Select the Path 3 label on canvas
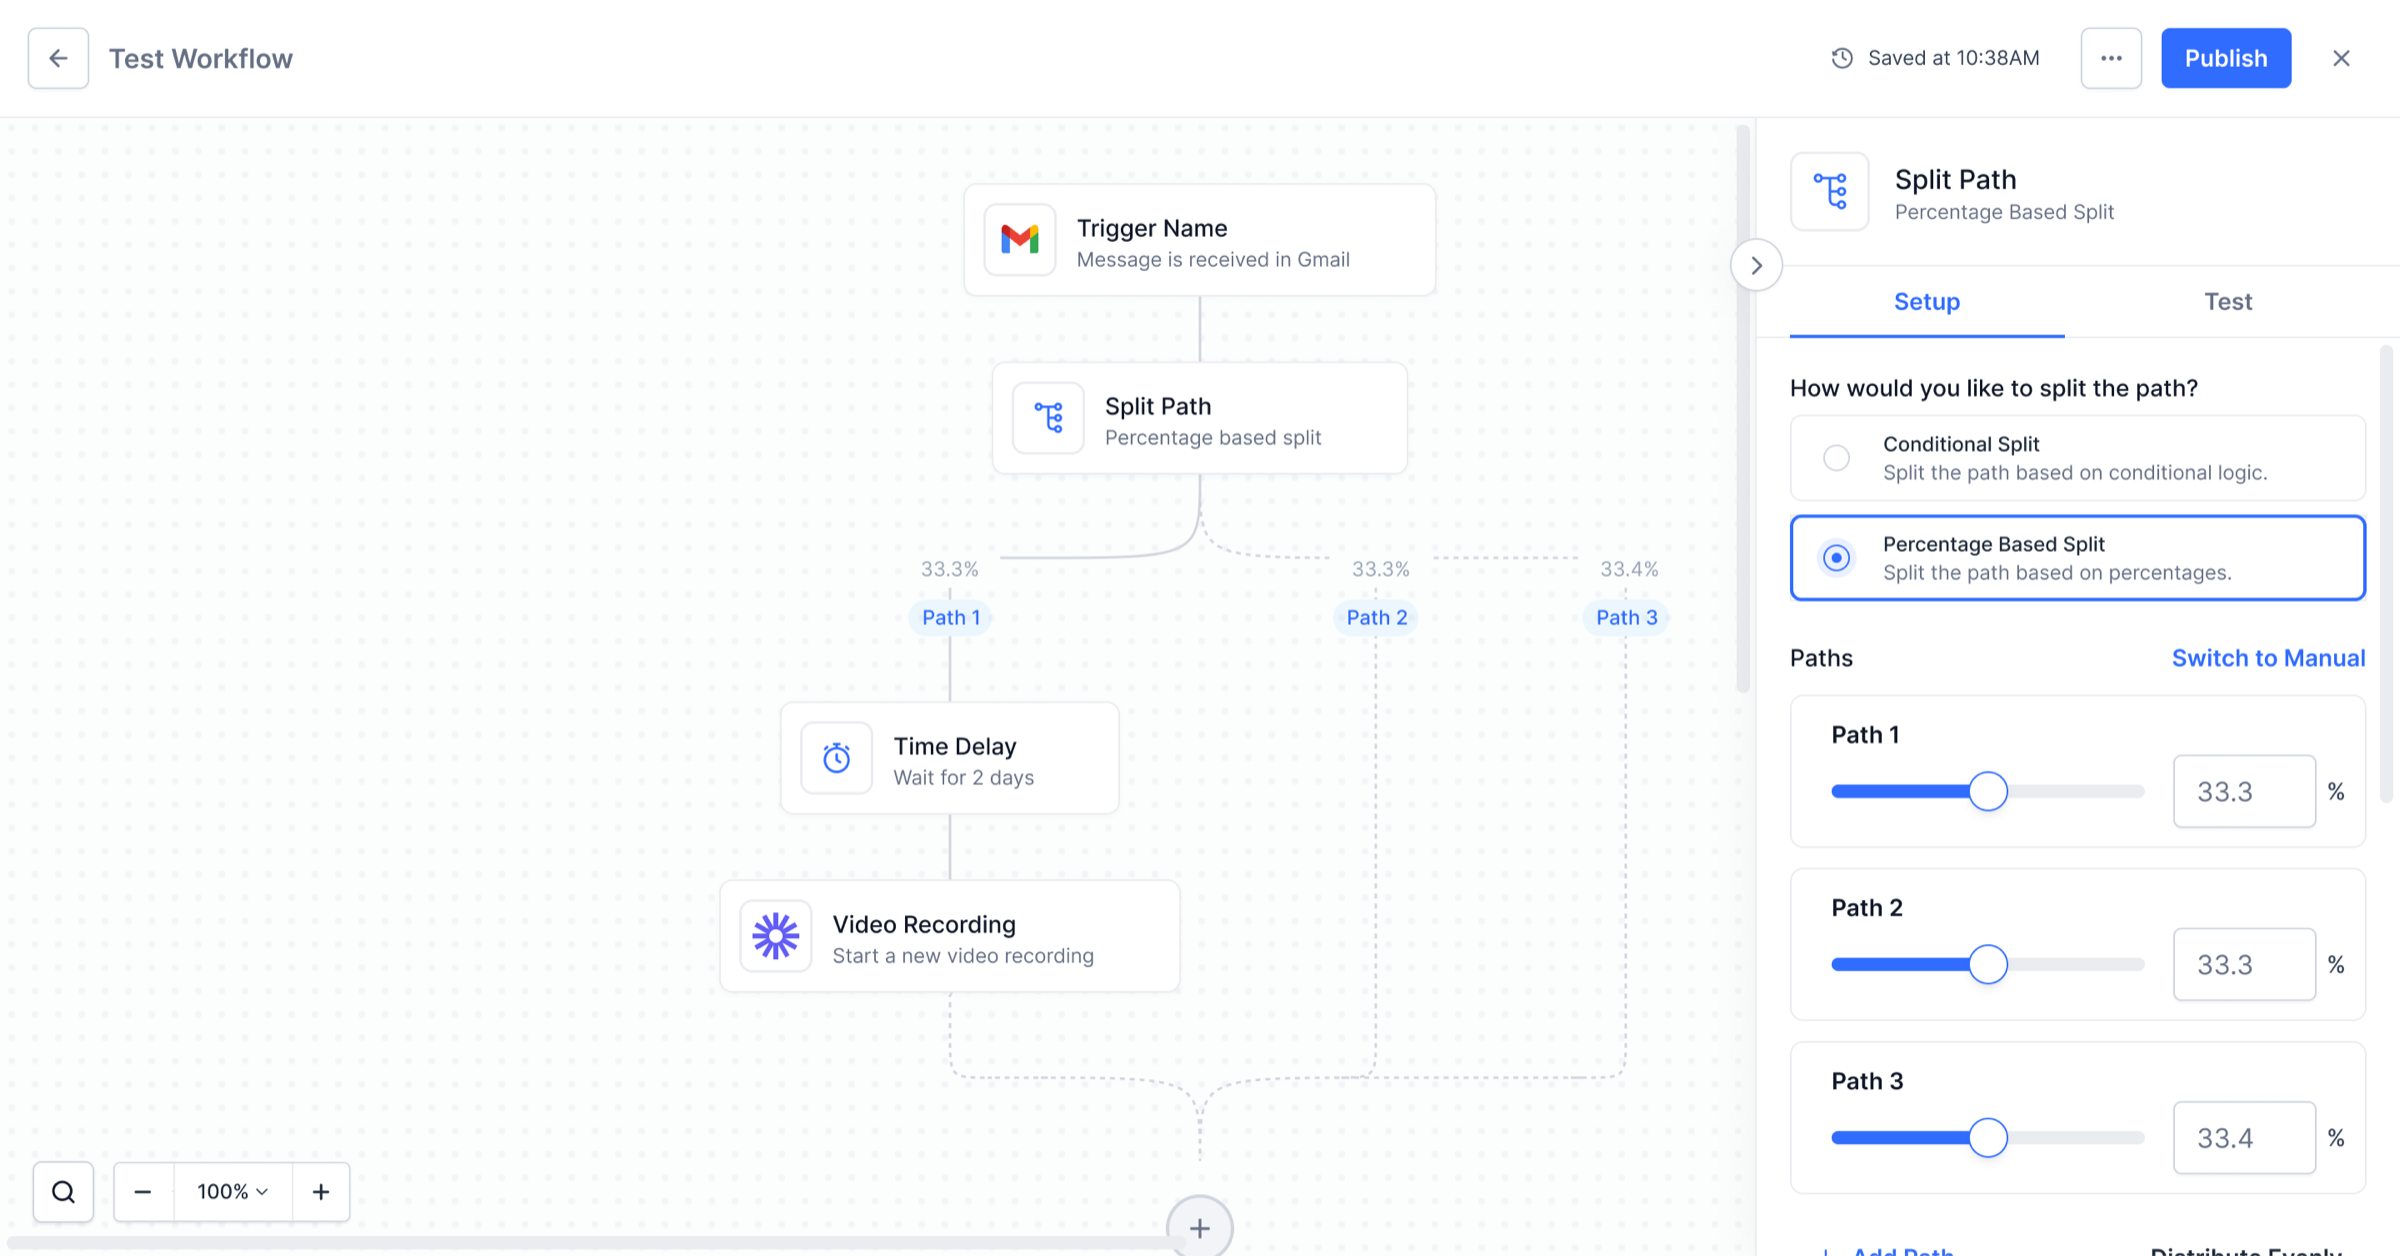The height and width of the screenshot is (1256, 2400). [1626, 617]
